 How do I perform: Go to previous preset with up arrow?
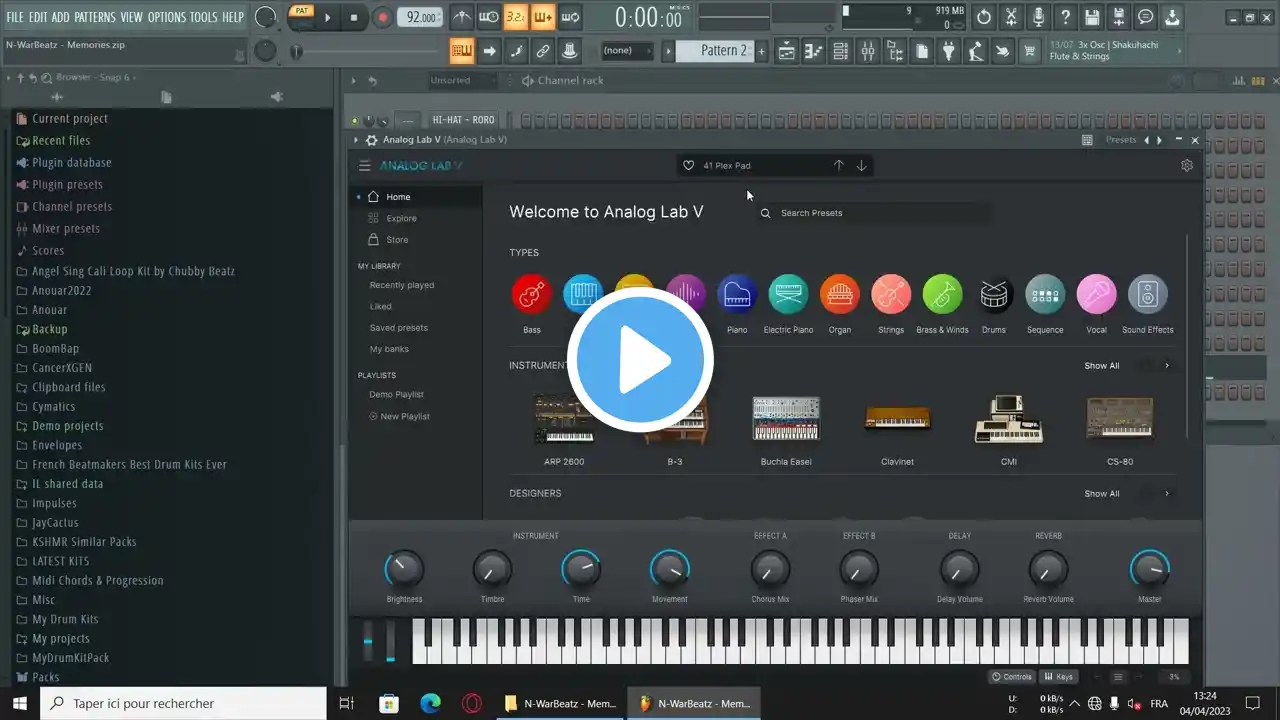(x=838, y=165)
